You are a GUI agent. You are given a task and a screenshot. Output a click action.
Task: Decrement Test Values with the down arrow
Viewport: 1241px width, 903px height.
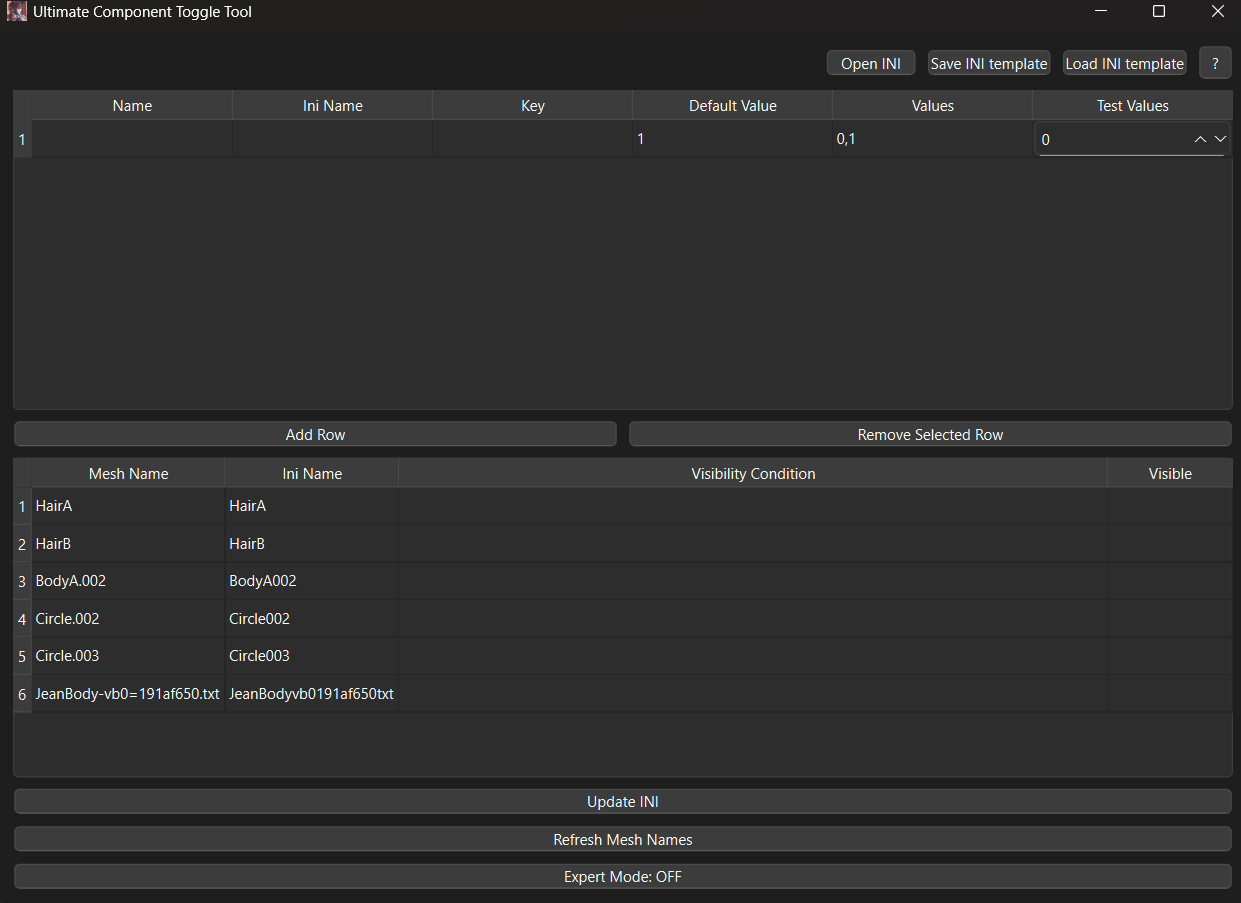click(1220, 140)
